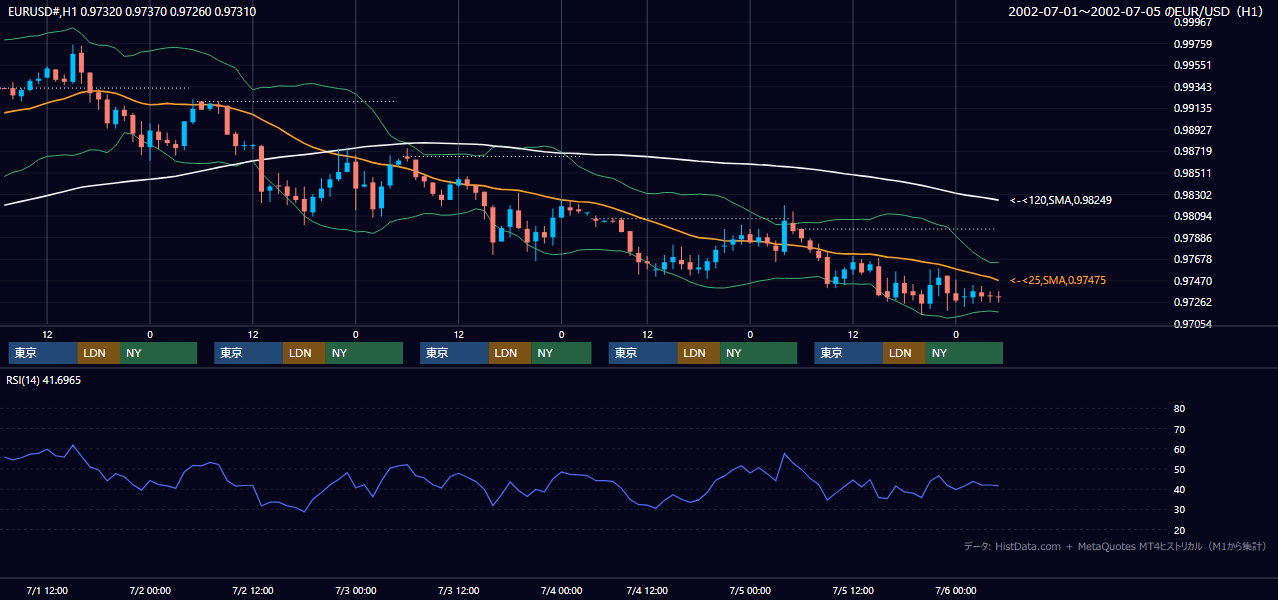Screen dimensions: 1278x600
Task: Click the 0.99759 price axis label
Action: [1192, 44]
